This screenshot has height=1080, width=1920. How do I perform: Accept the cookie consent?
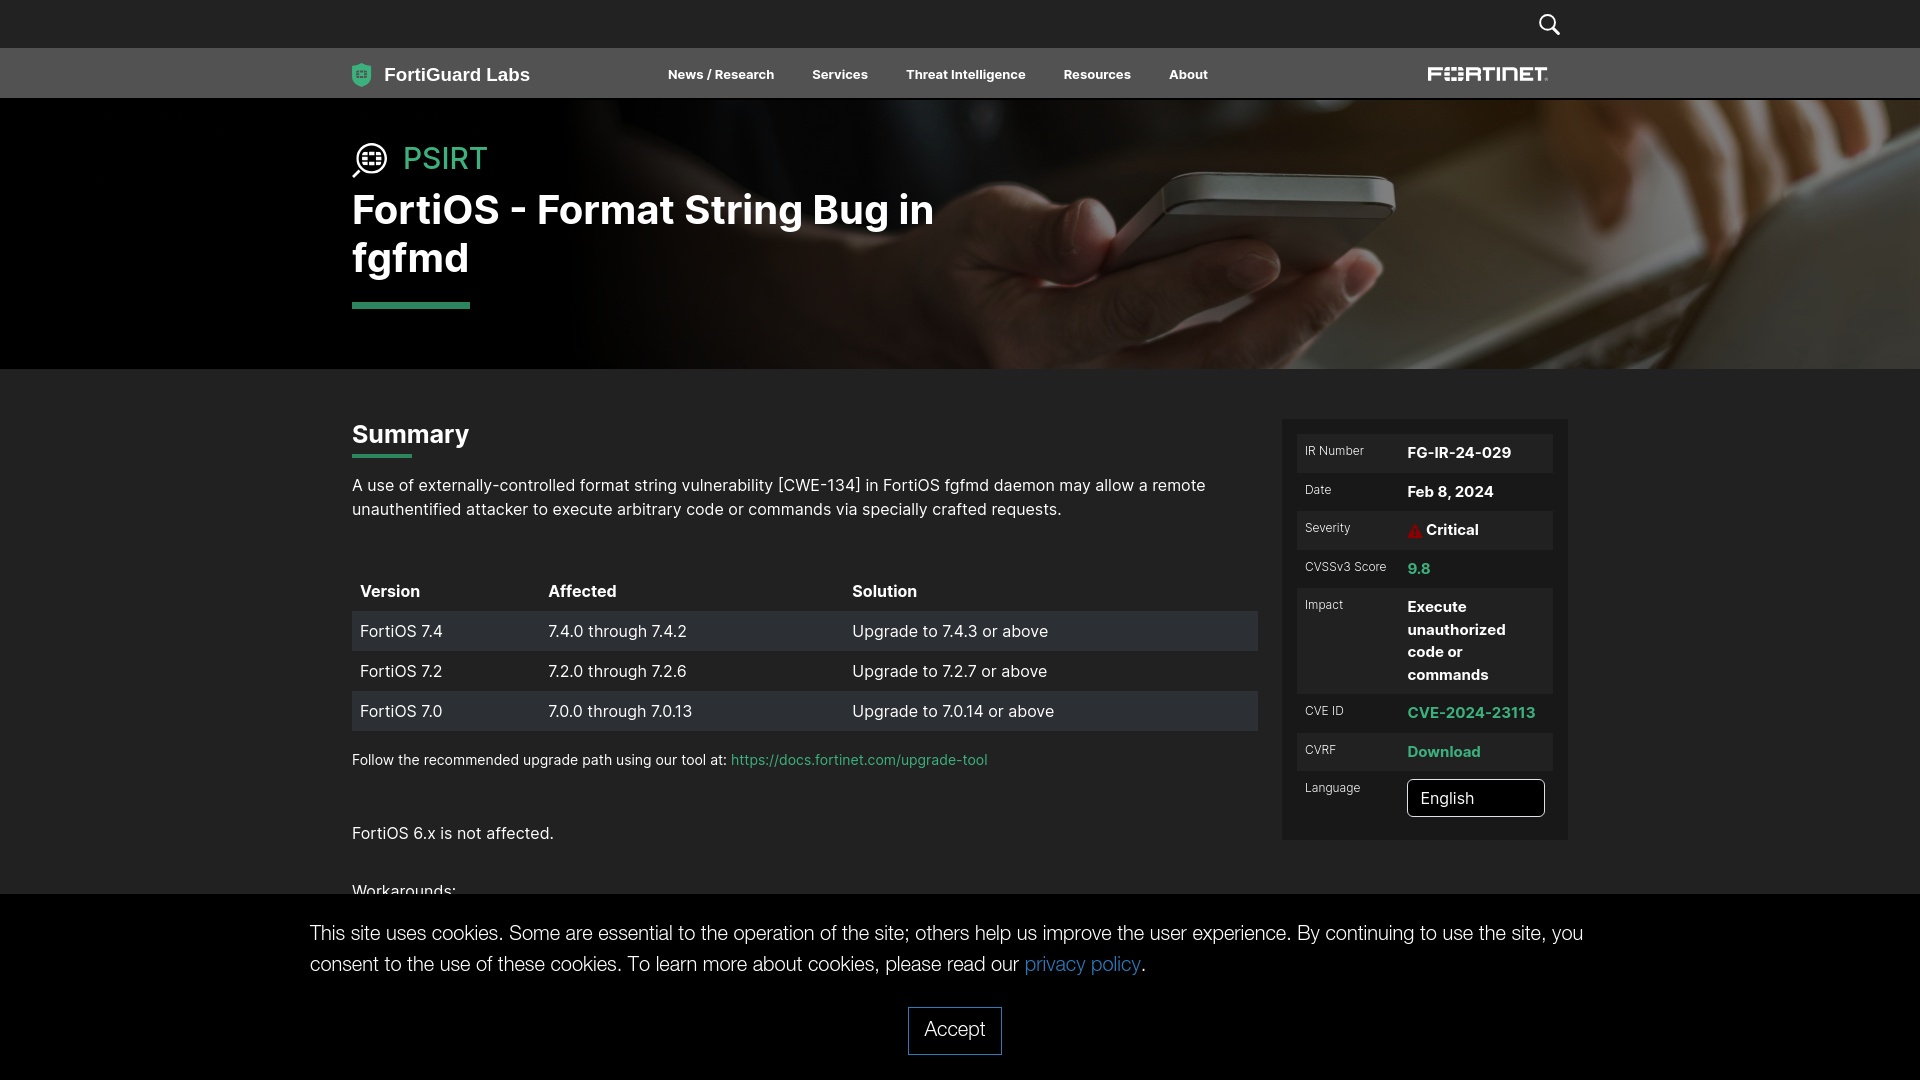coord(955,1031)
